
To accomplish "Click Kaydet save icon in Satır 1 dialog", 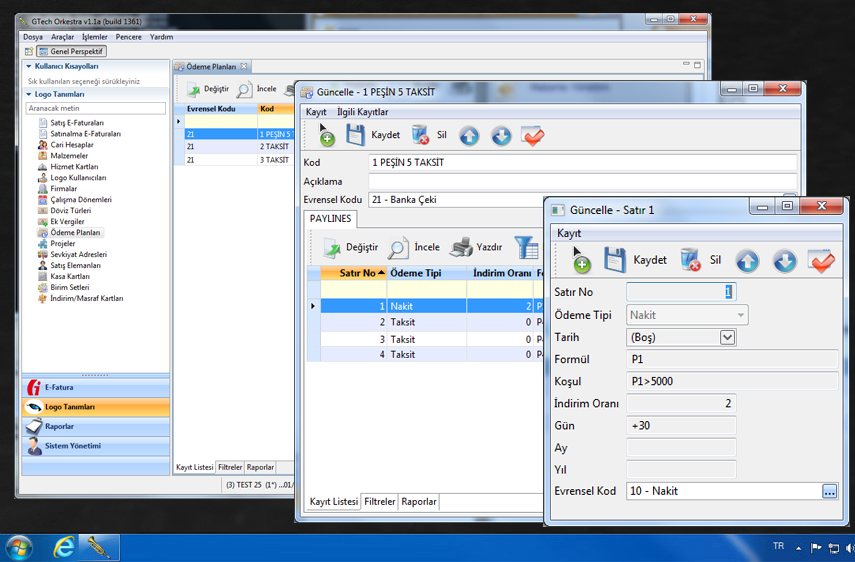I will point(614,260).
